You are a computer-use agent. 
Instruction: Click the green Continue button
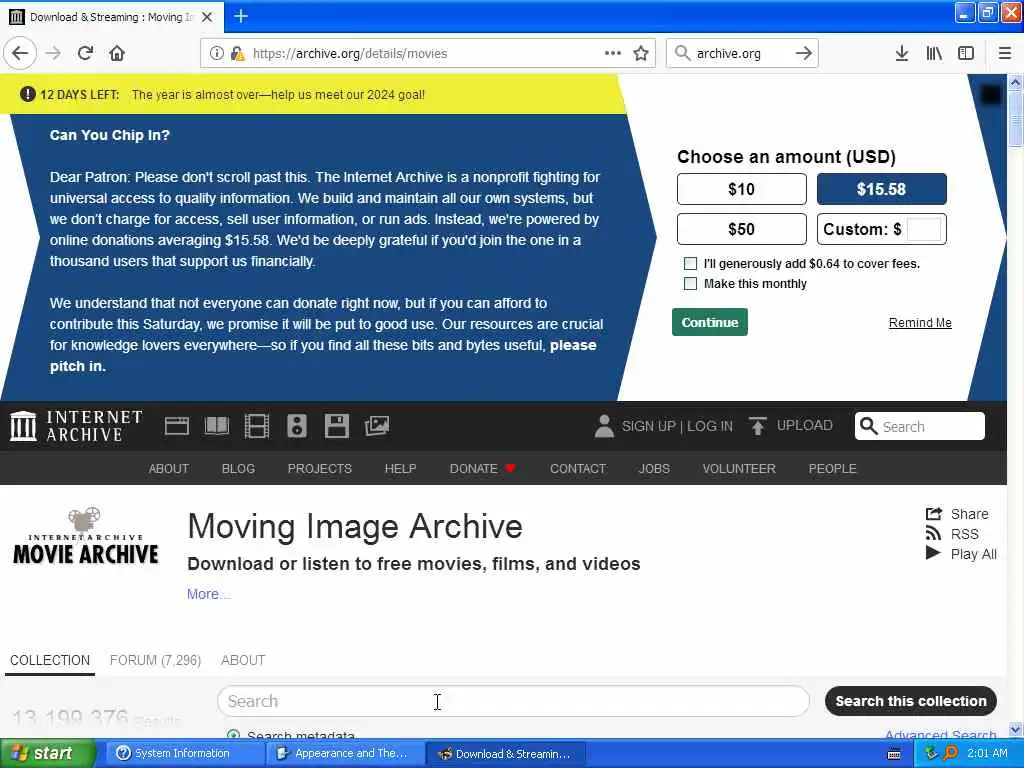click(x=710, y=322)
